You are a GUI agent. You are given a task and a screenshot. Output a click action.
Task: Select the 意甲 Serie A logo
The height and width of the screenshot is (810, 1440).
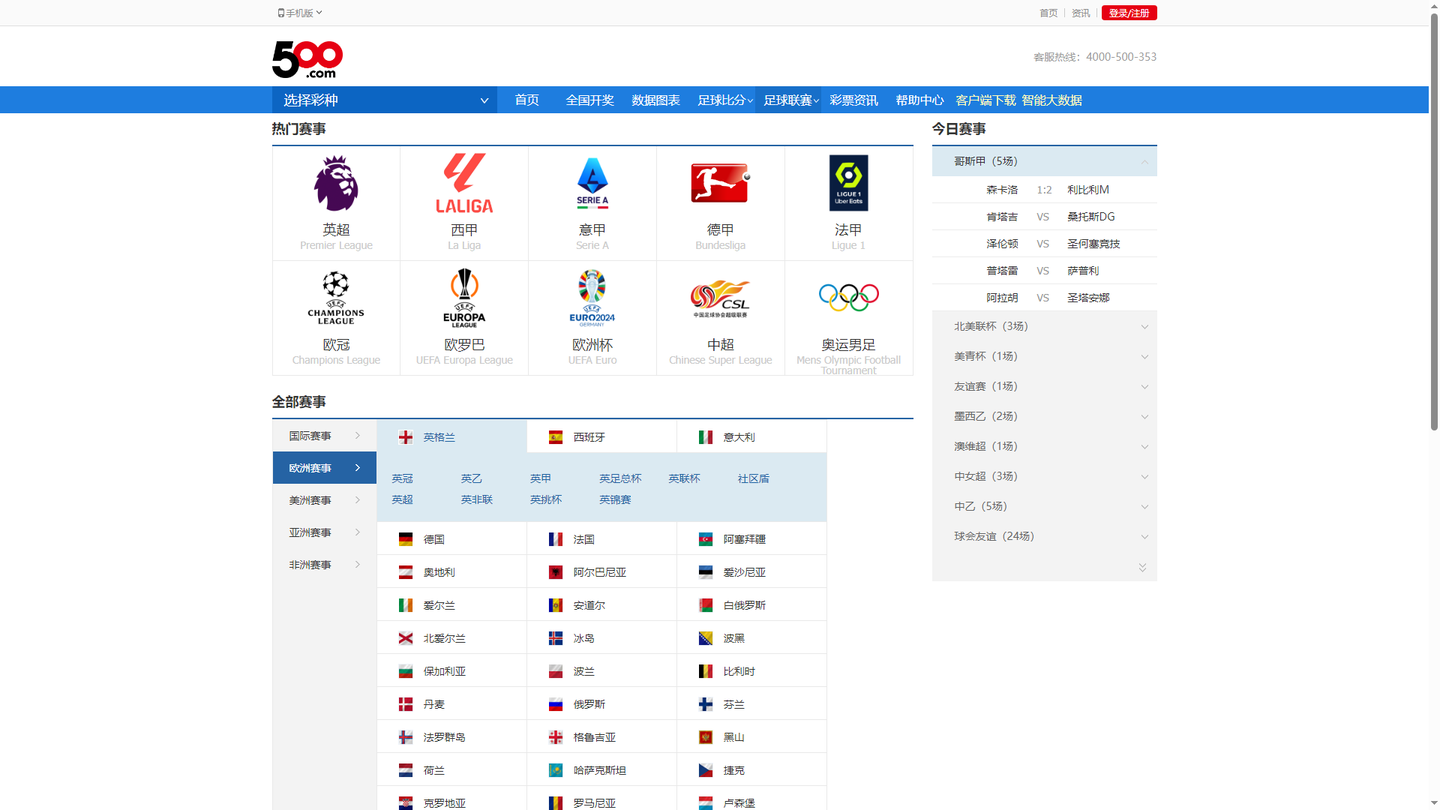(x=592, y=183)
